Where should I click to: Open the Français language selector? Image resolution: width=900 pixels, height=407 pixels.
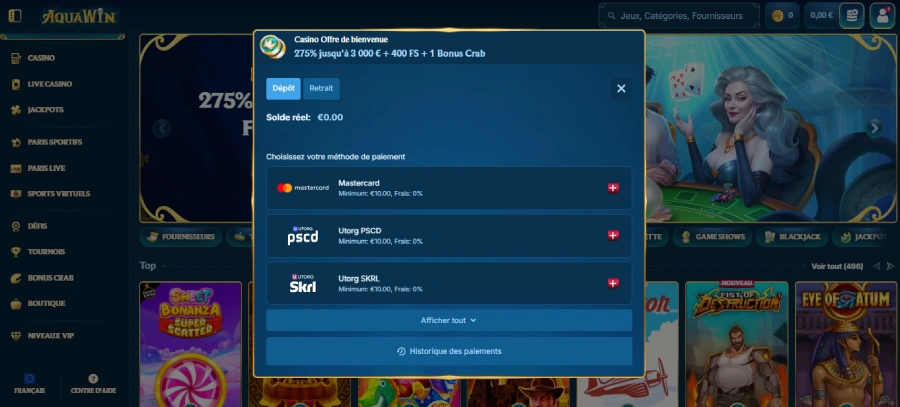29,384
